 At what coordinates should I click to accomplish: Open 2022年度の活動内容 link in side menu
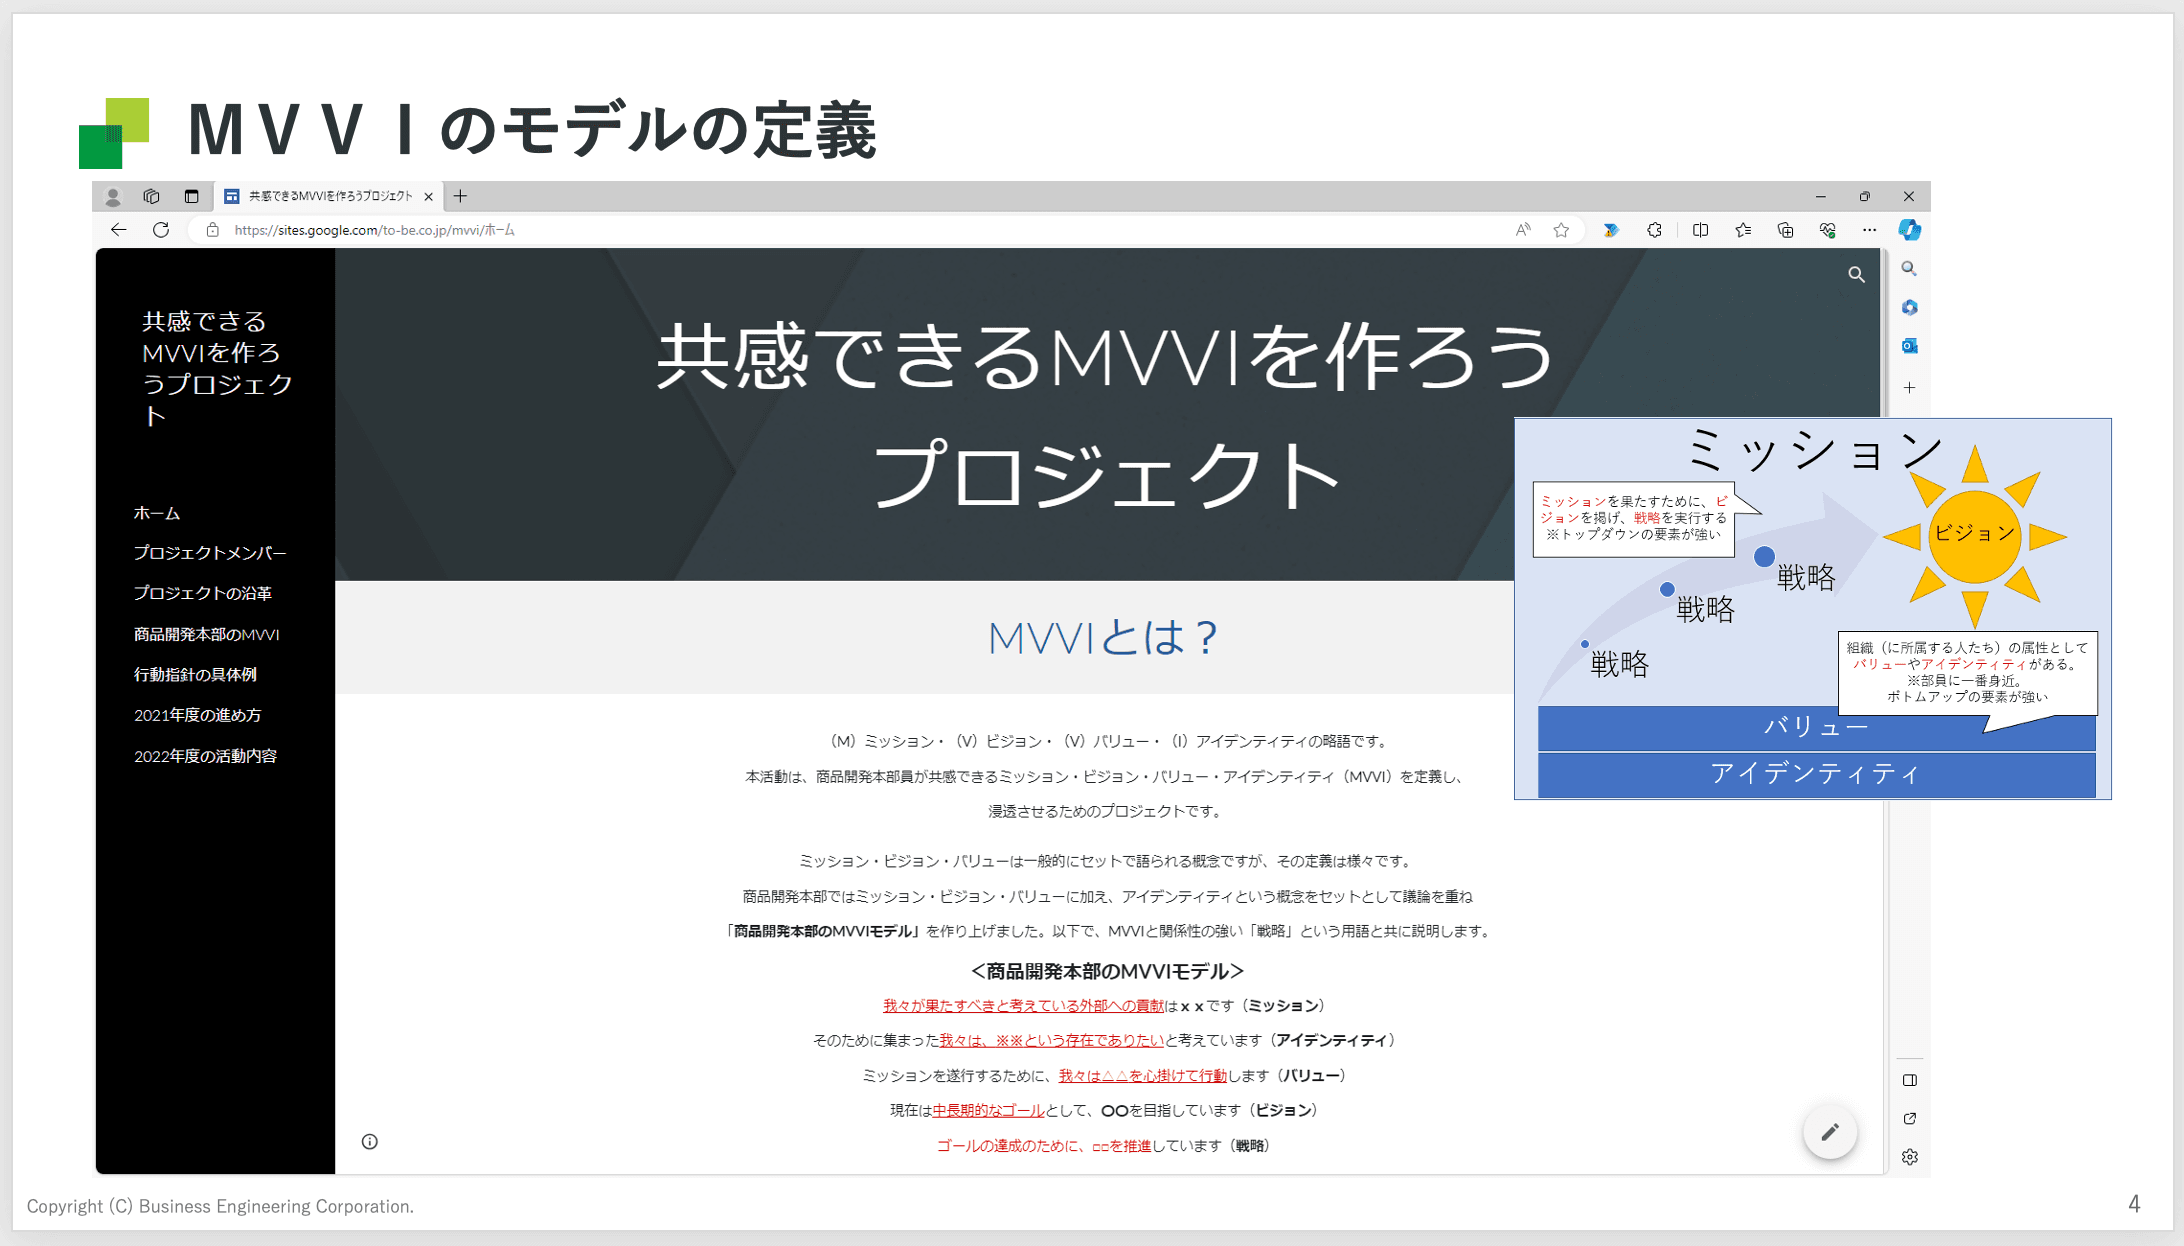click(x=205, y=756)
